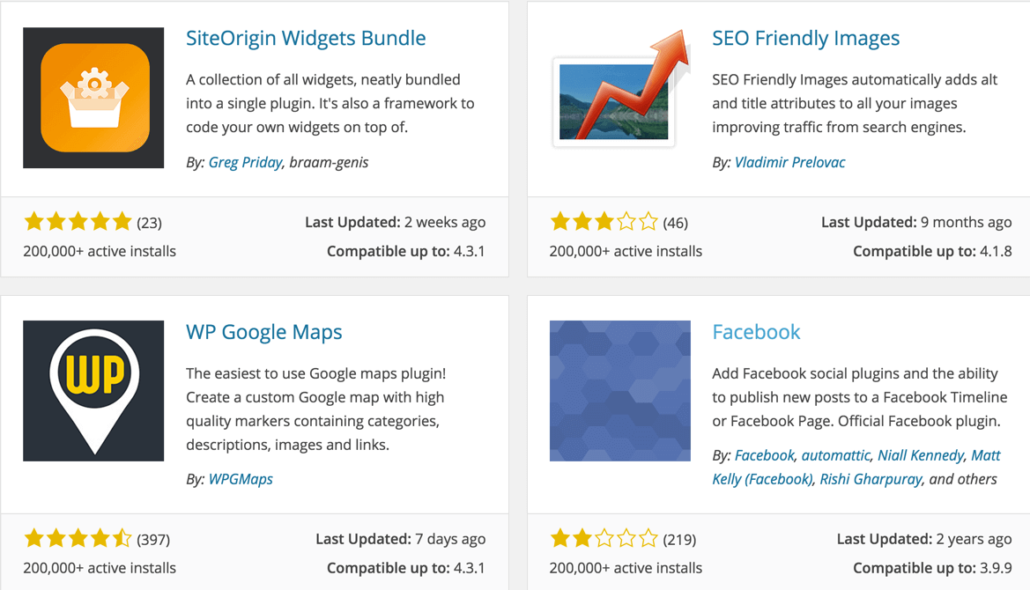Click the Rishi Gharpuray author link
1030x590 pixels.
coord(870,479)
